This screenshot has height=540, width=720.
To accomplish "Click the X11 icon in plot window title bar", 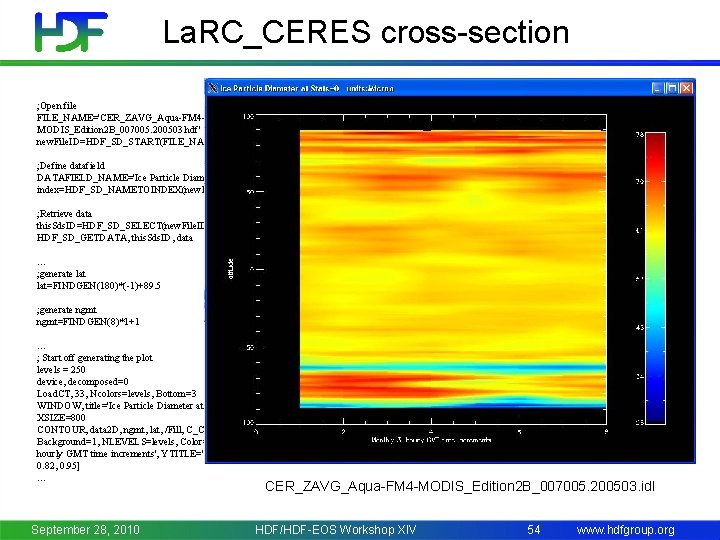I will coord(213,88).
